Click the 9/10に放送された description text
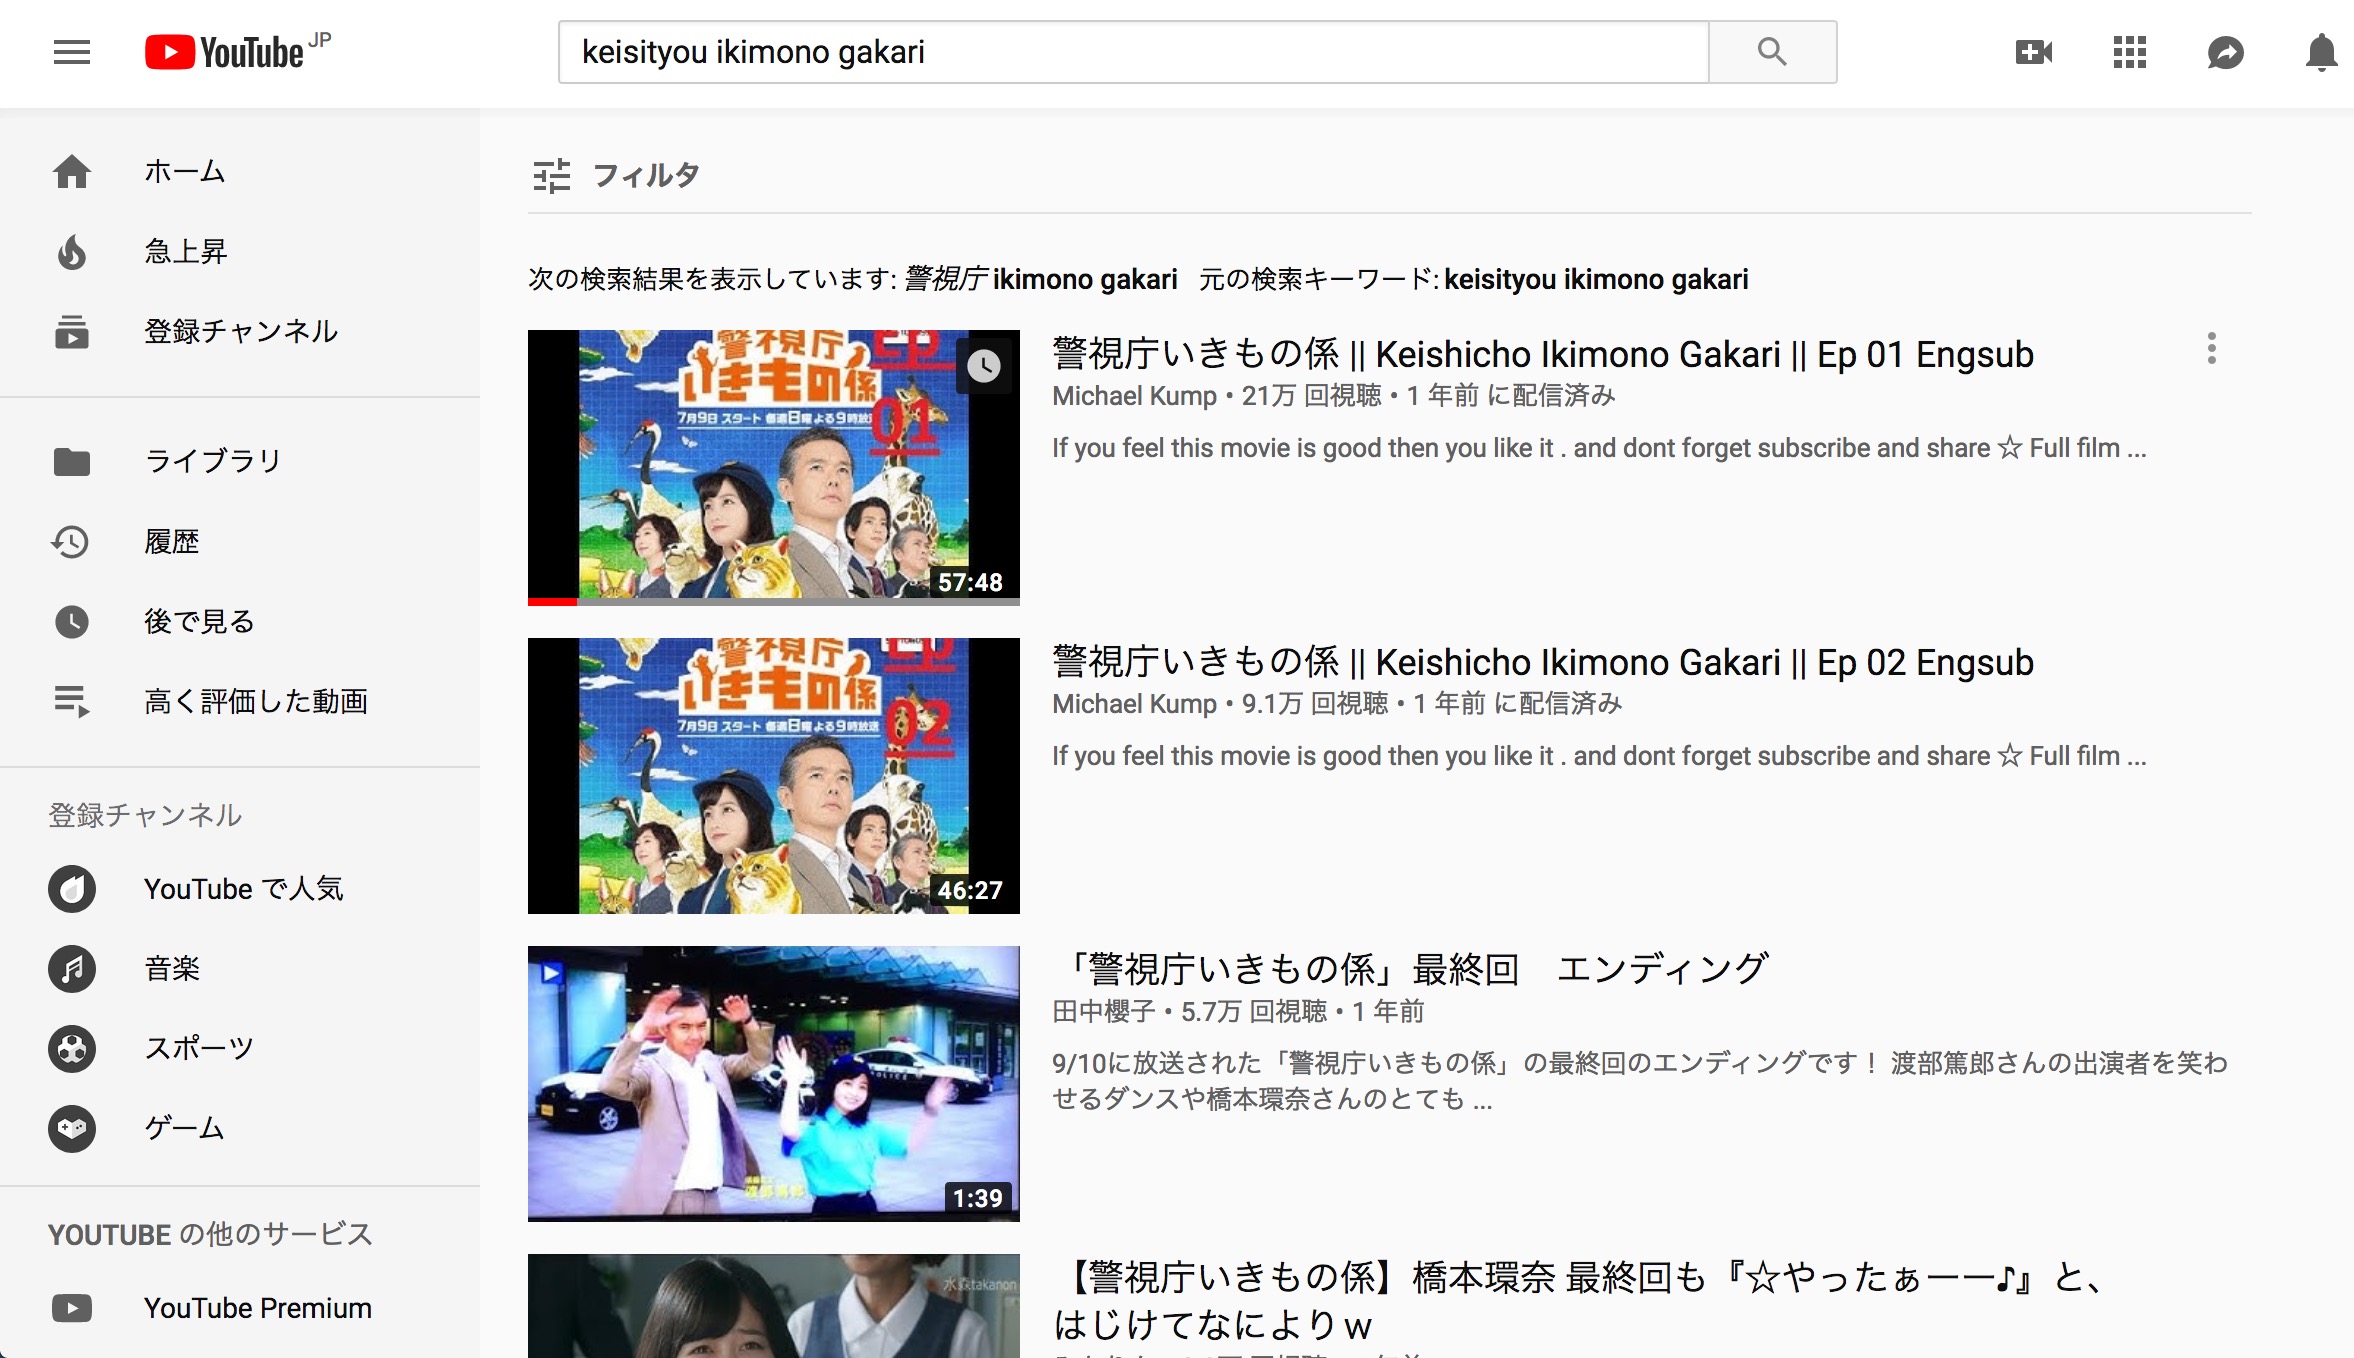Image resolution: width=2354 pixels, height=1358 pixels. click(x=1640, y=1081)
